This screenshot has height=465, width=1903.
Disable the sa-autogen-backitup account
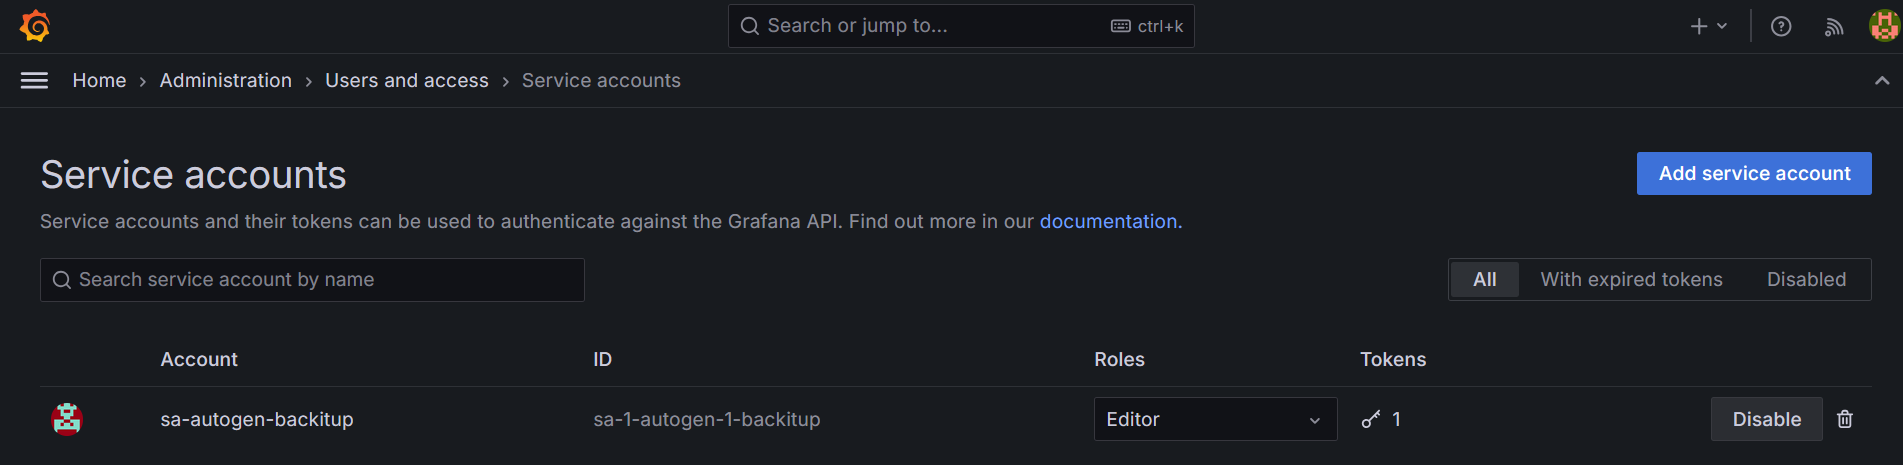(1766, 419)
